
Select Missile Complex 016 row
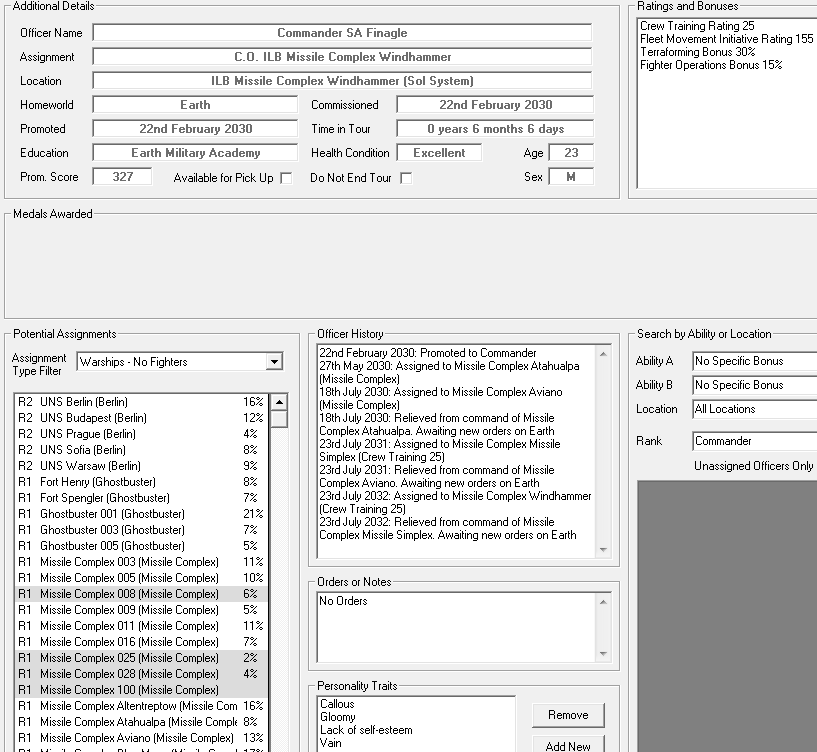click(141, 642)
